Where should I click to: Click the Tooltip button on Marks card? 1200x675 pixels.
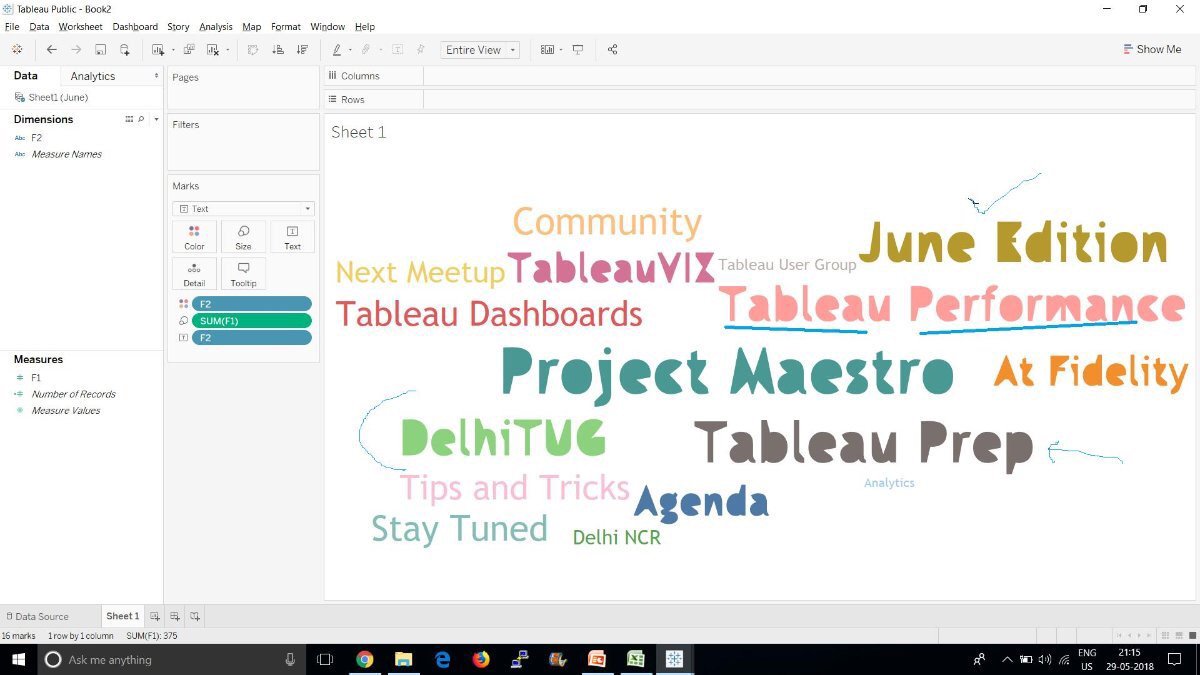pyautogui.click(x=243, y=274)
